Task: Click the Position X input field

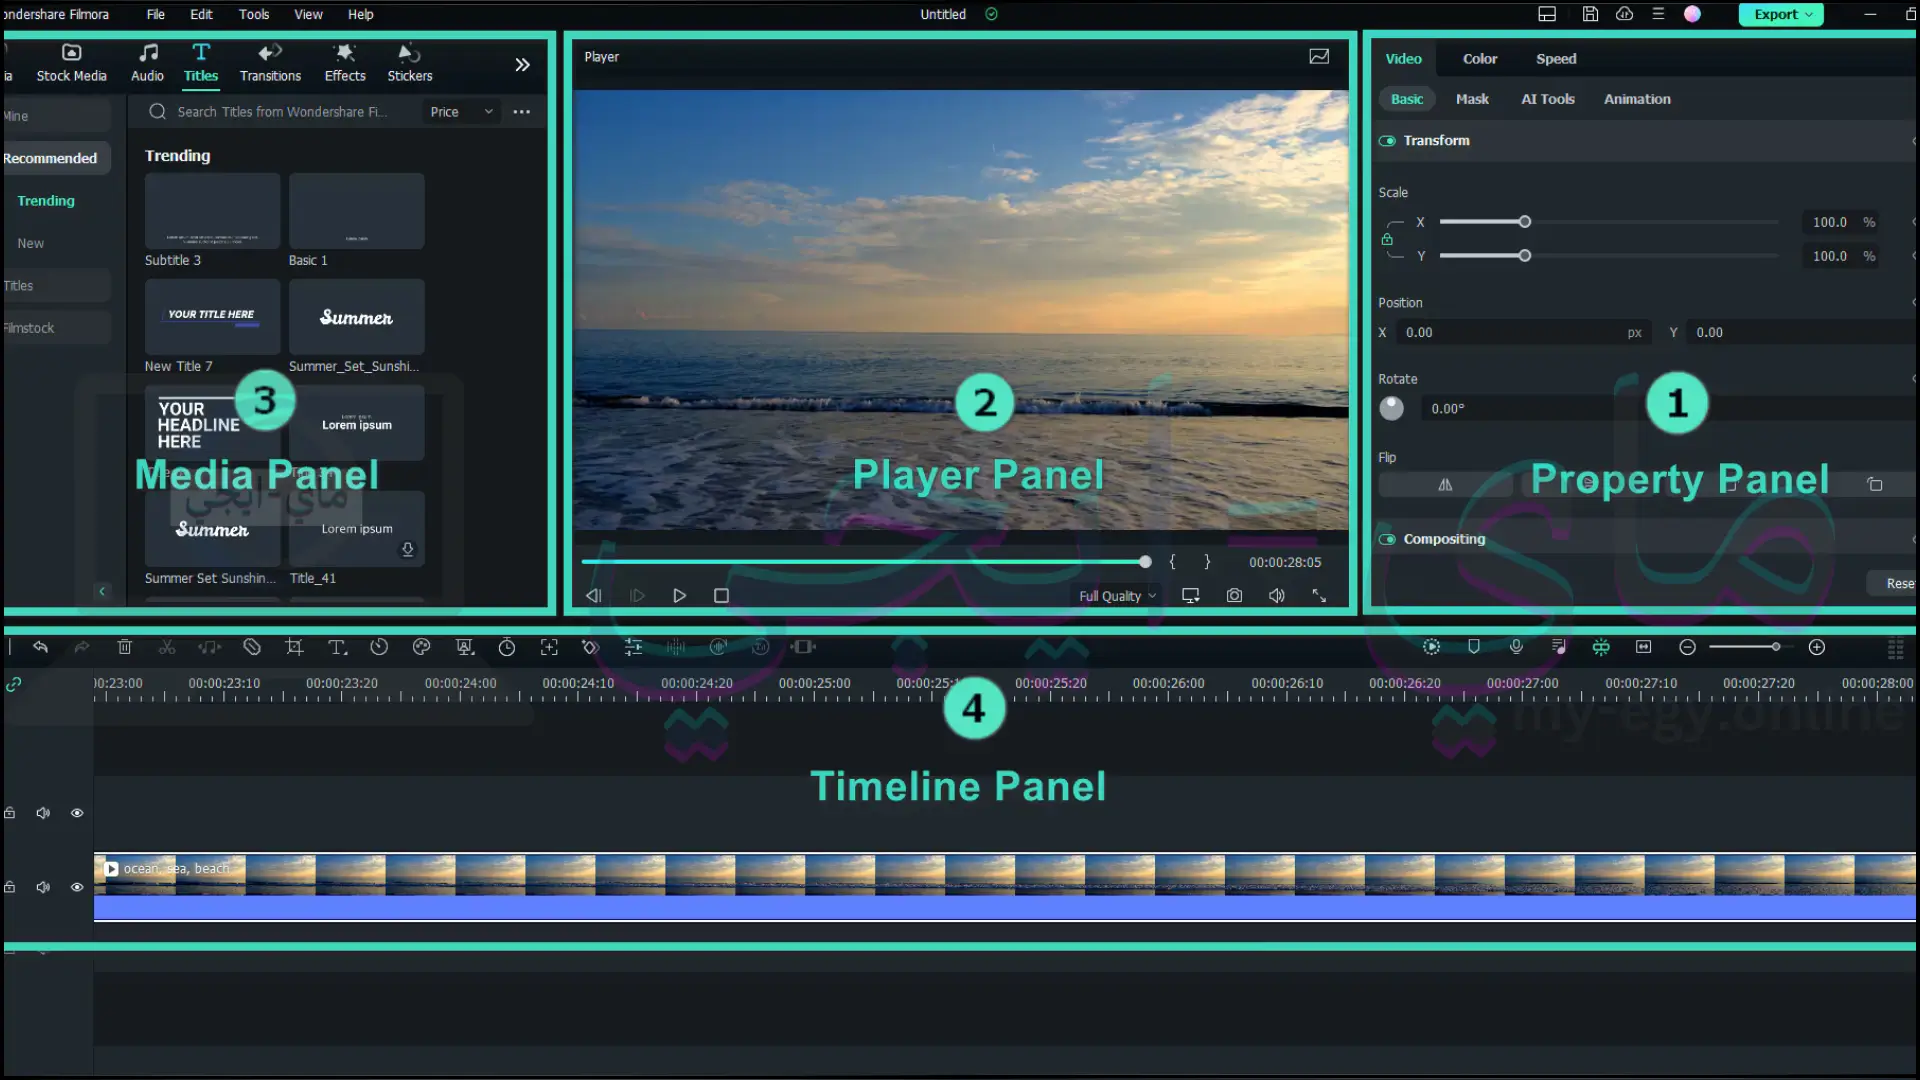Action: (1522, 333)
